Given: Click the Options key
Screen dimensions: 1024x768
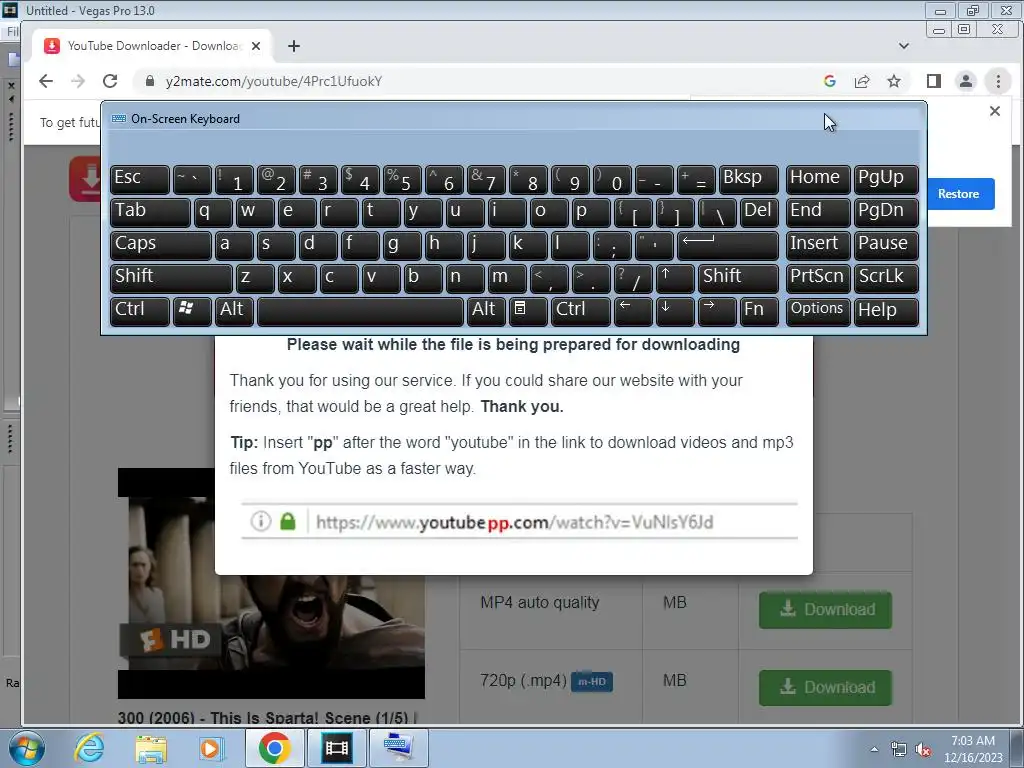Looking at the screenshot, I should tap(818, 311).
